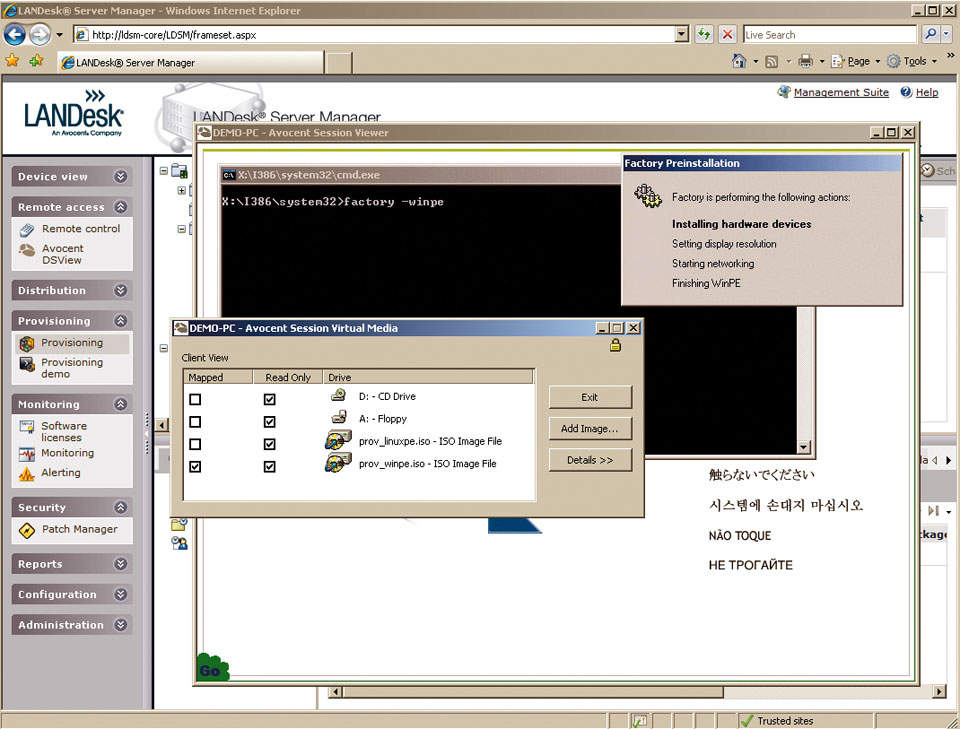This screenshot has width=960, height=729.
Task: Click the Add Image... button
Action: tap(590, 428)
